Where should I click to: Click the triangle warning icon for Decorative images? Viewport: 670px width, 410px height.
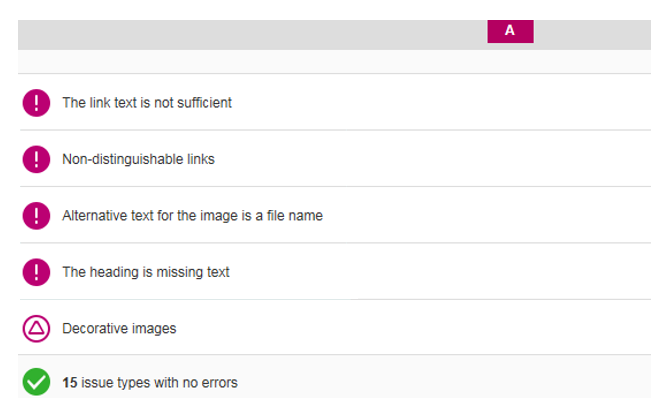[x=36, y=328]
